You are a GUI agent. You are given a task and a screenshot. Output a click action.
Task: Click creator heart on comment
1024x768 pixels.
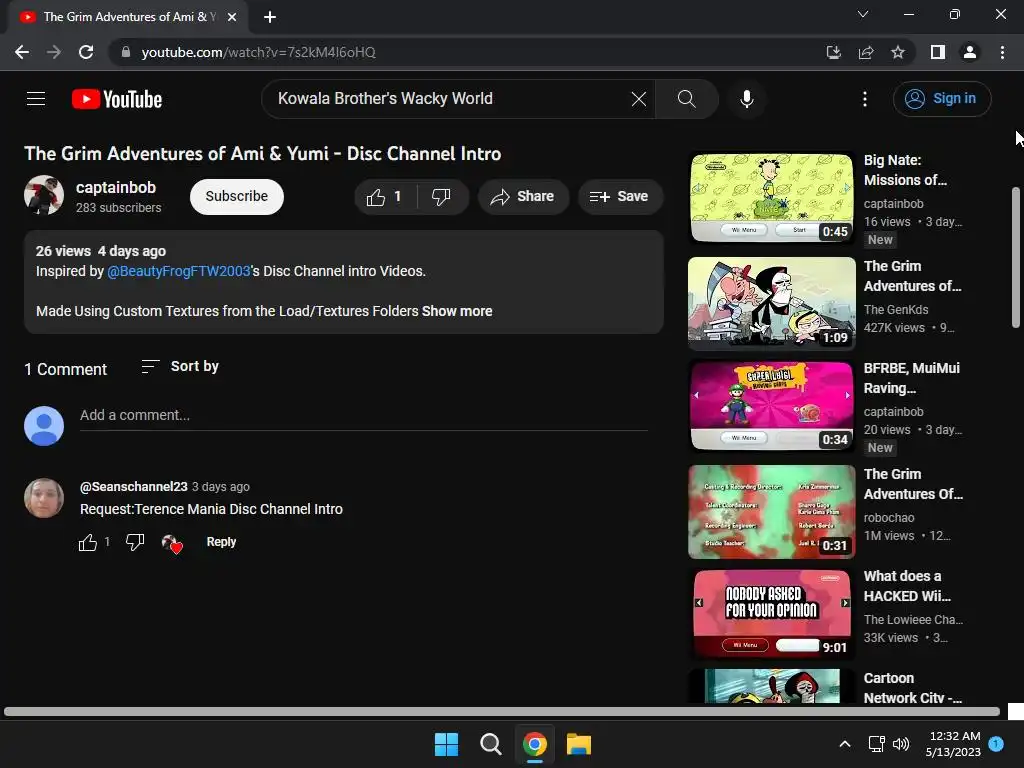pyautogui.click(x=172, y=543)
